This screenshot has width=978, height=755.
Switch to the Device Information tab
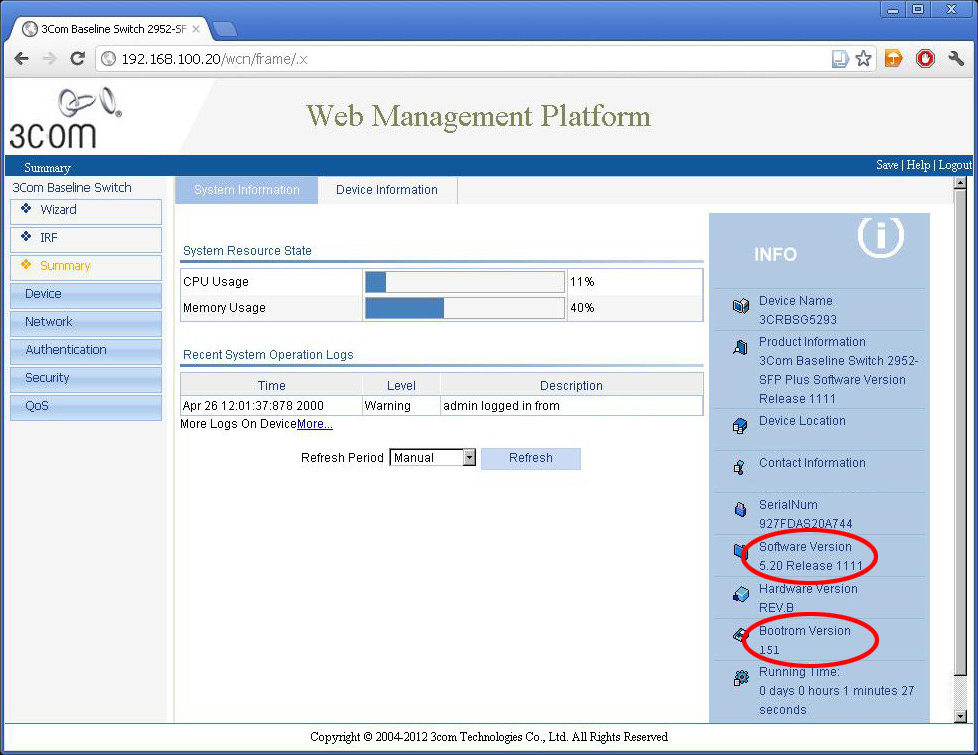coord(387,190)
